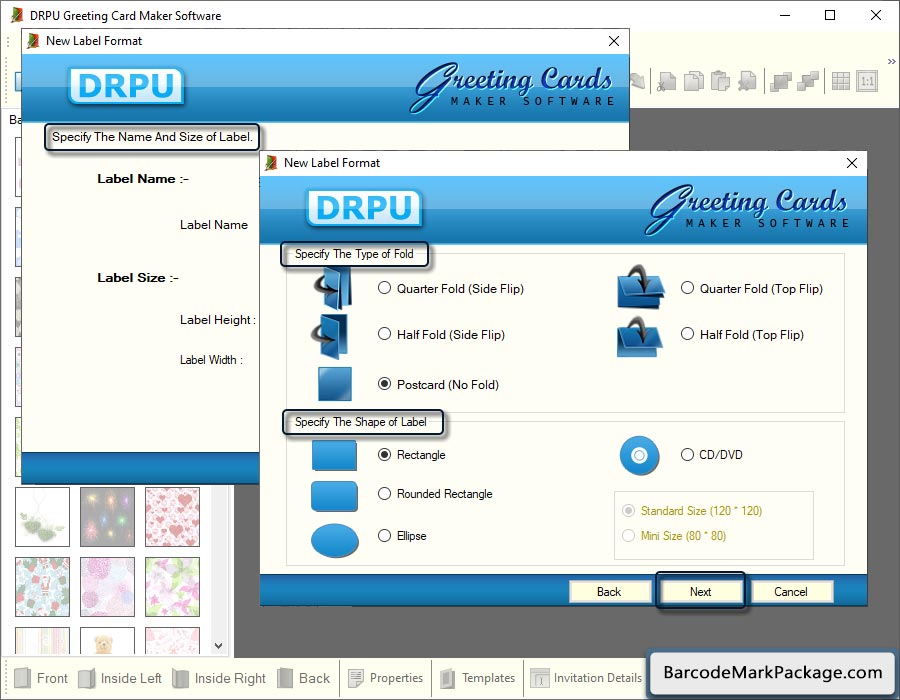Click the Ellipse shape icon
Screen dimensions: 900x700
[x=335, y=540]
